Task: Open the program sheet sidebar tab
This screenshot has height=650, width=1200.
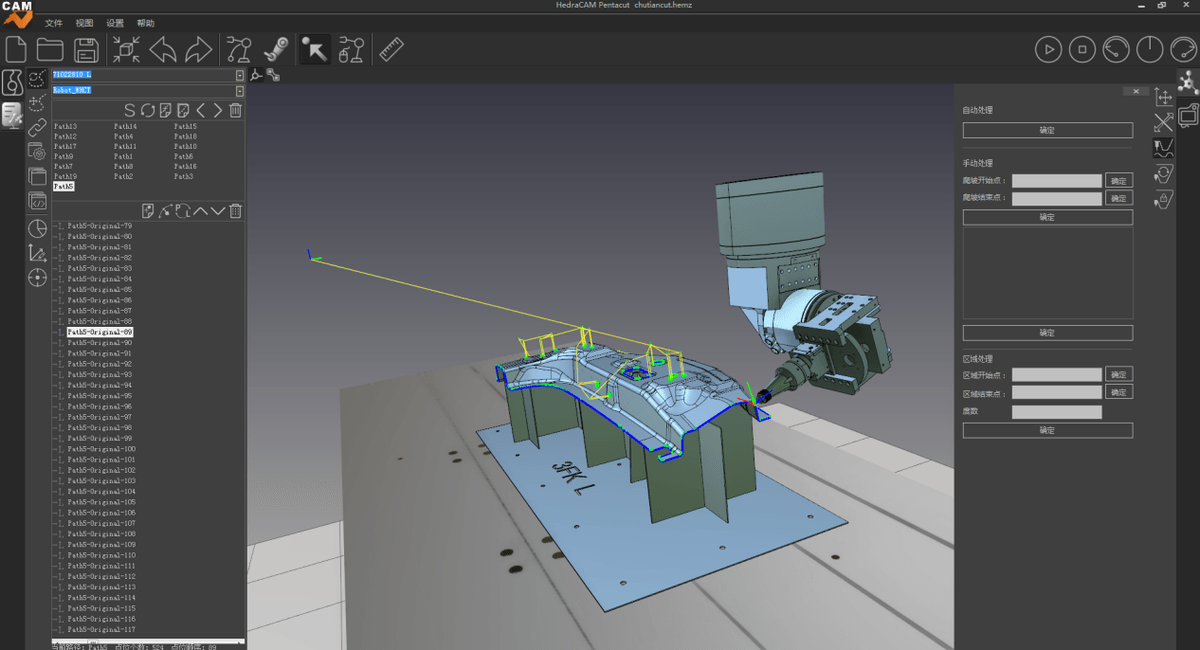Action: (x=13, y=116)
